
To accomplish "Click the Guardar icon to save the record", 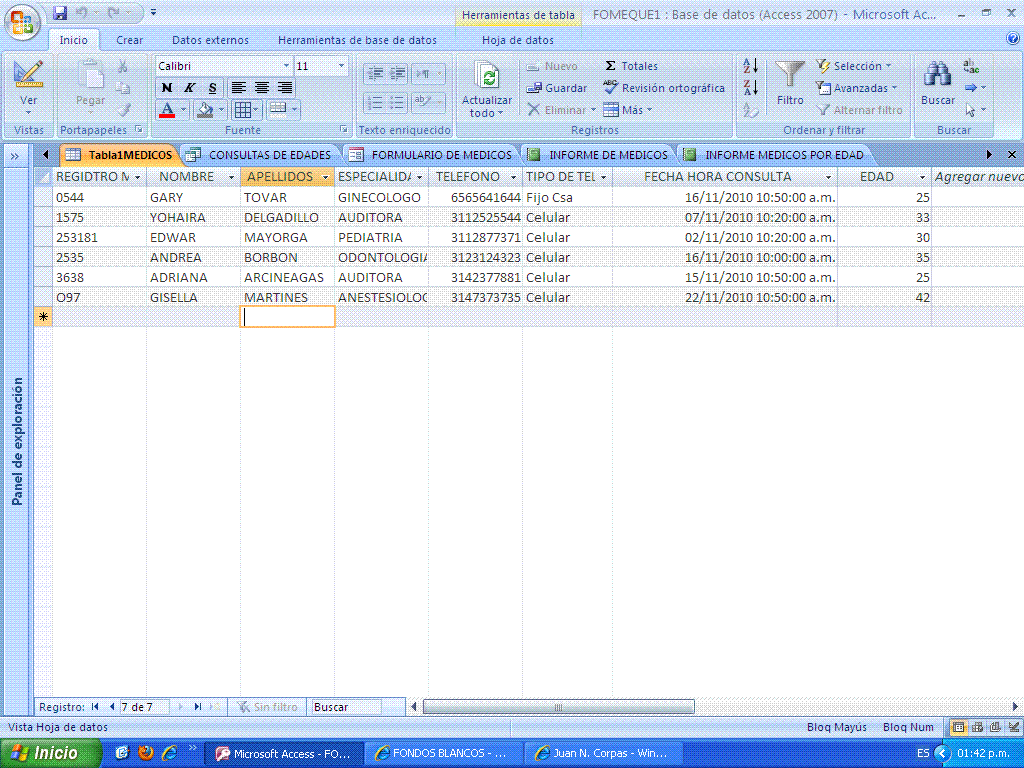I will coord(556,87).
